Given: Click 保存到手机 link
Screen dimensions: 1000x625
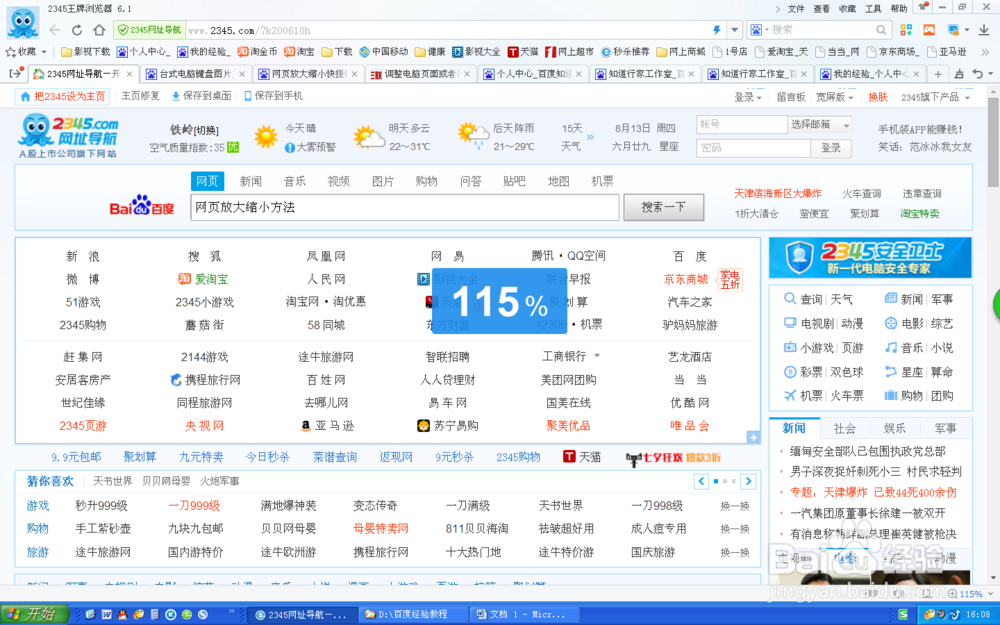Looking at the screenshot, I should click(274, 96).
